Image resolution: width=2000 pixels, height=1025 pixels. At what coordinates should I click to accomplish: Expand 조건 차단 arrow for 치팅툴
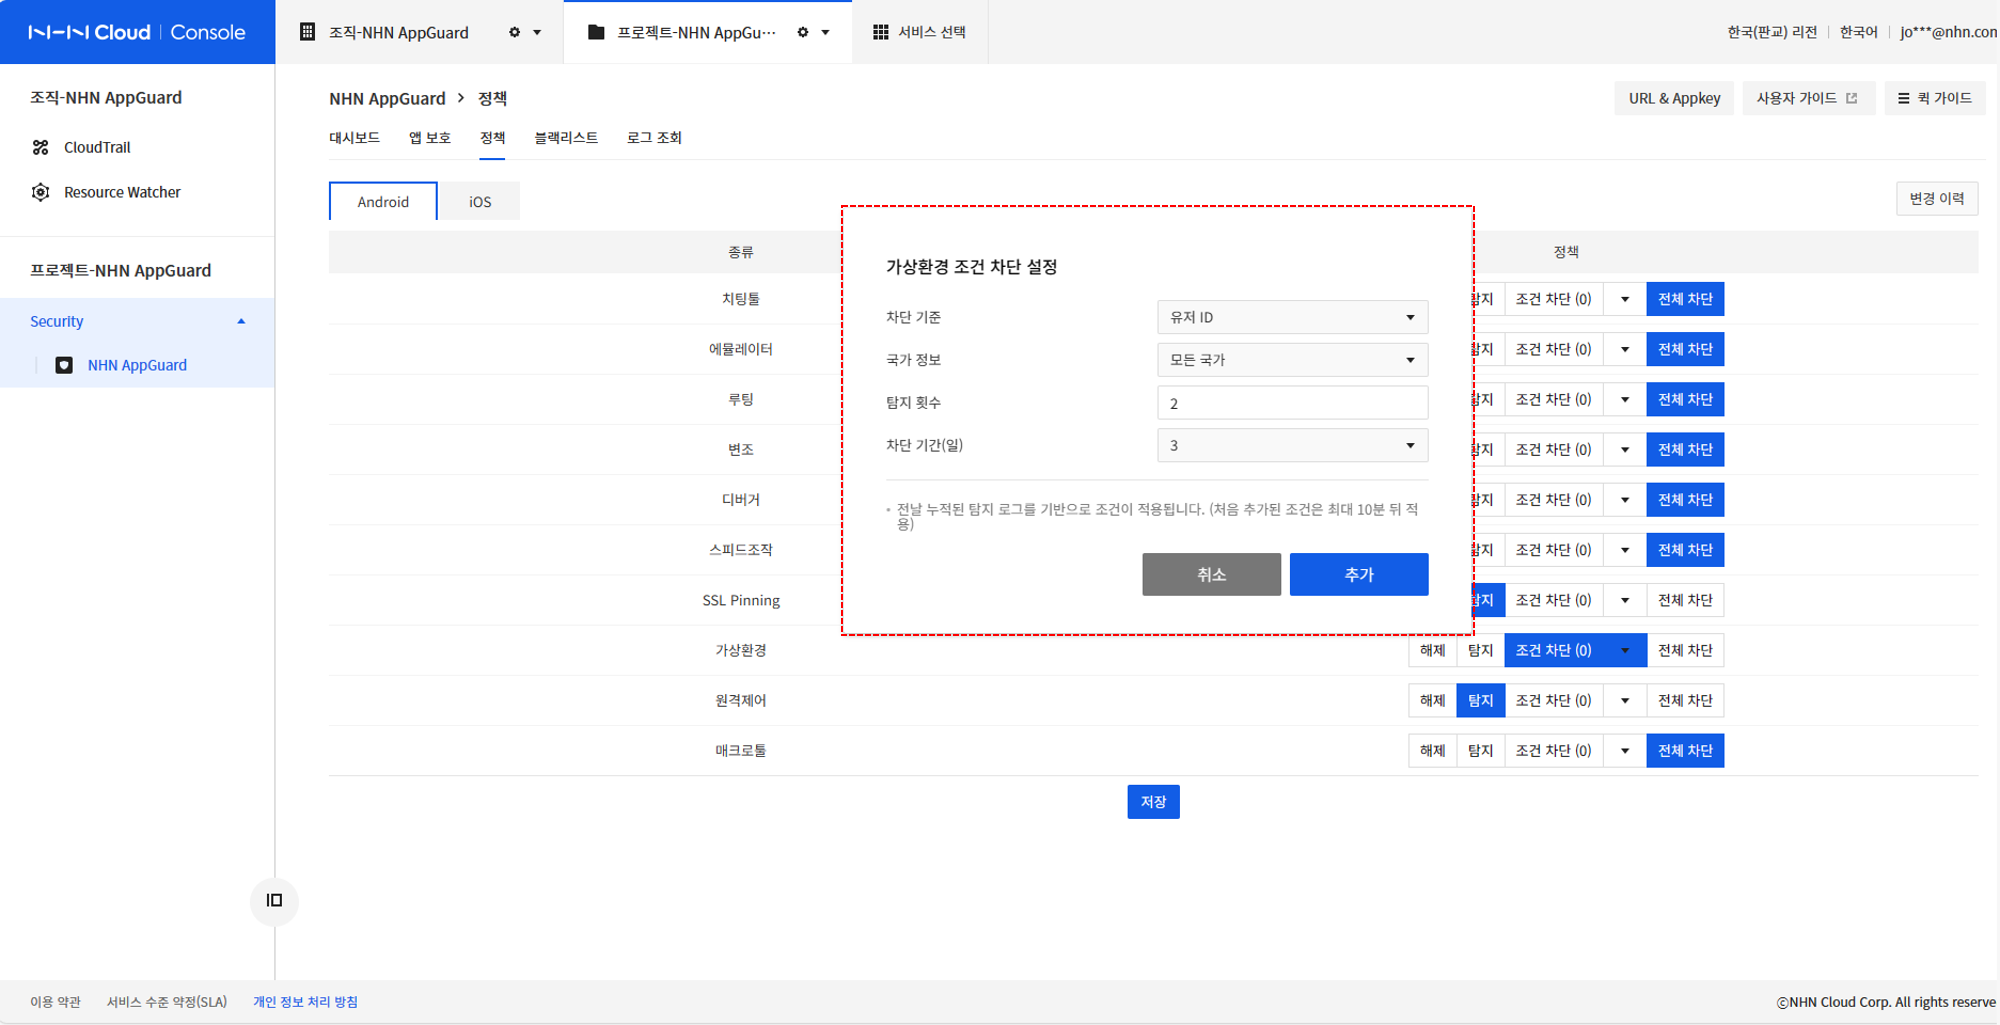(1625, 299)
